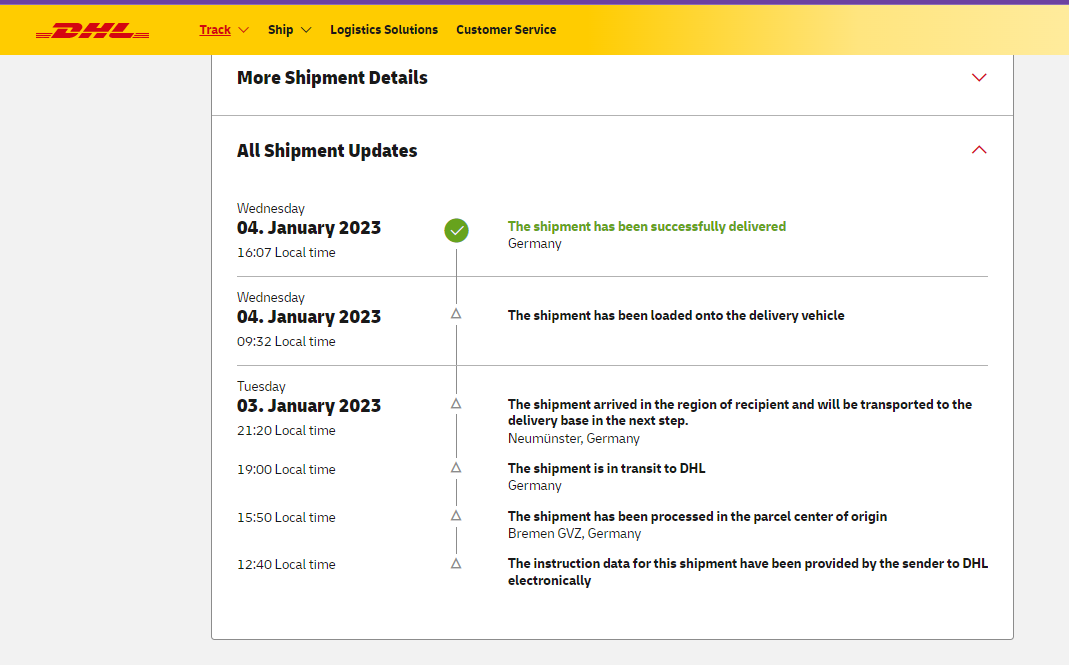Screen dimensions: 1069x666
Task: Open Customer Service page
Action: [x=506, y=30]
